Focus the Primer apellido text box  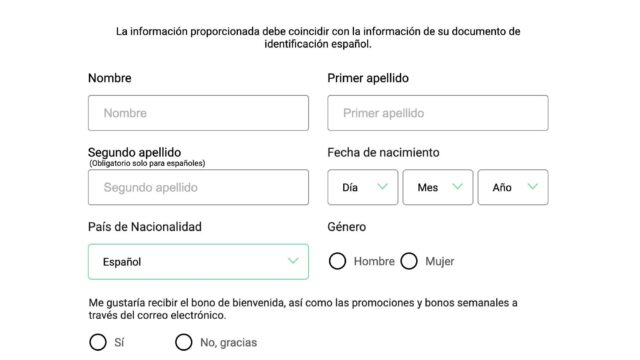438,113
